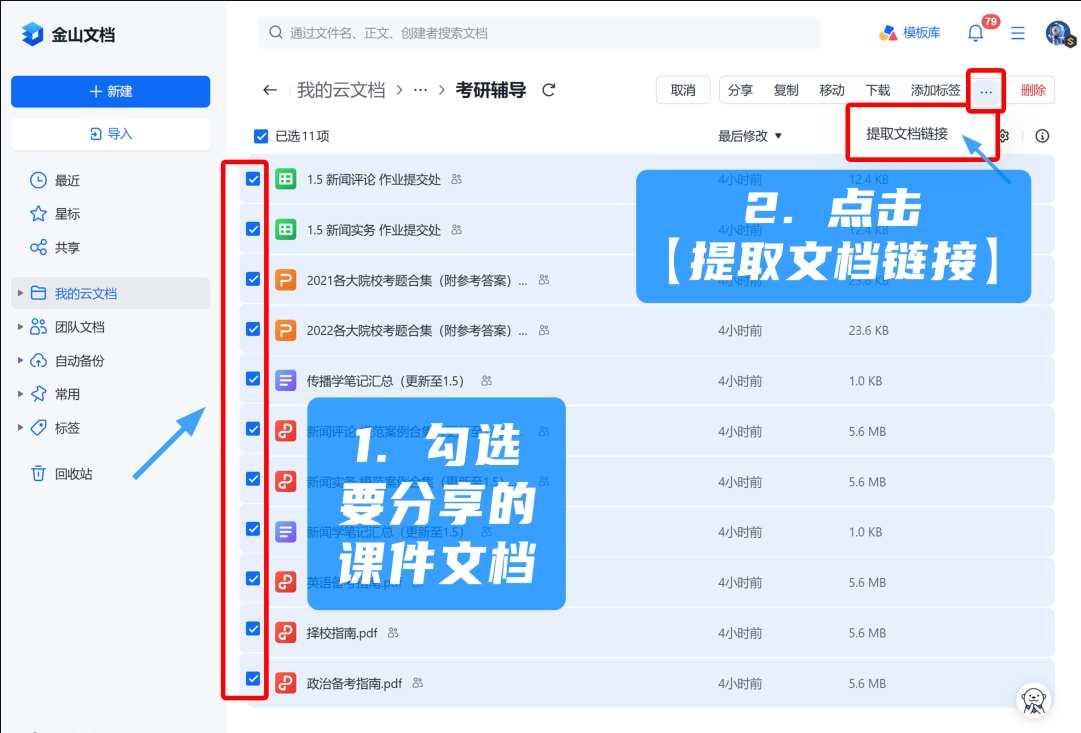Expand the 团队文档 tree node
The width and height of the screenshot is (1081, 733).
point(20,327)
